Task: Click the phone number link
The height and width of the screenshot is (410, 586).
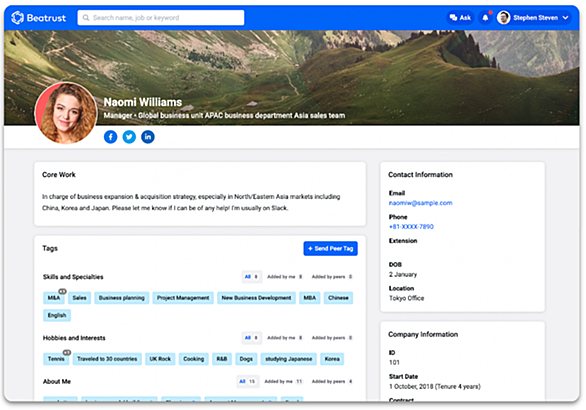Action: point(411,227)
